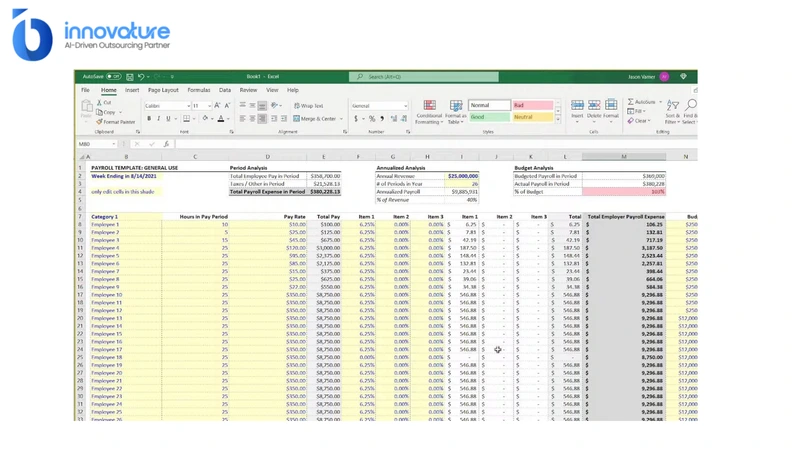Toggle Align Right horizontal alignment

(x=262, y=119)
